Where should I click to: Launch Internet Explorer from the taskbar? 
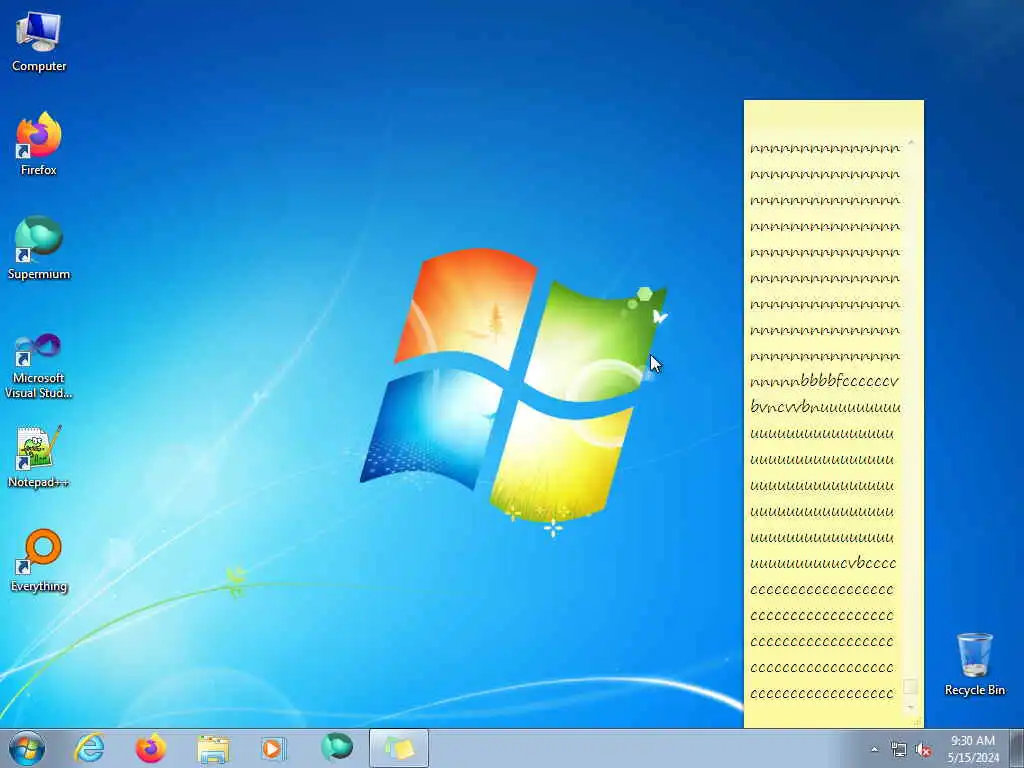click(x=89, y=748)
